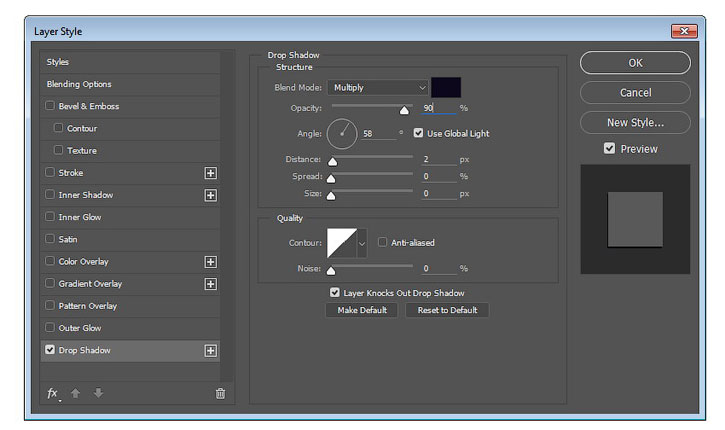725x430 pixels.
Task: Click the Make Default button
Action: click(x=362, y=310)
